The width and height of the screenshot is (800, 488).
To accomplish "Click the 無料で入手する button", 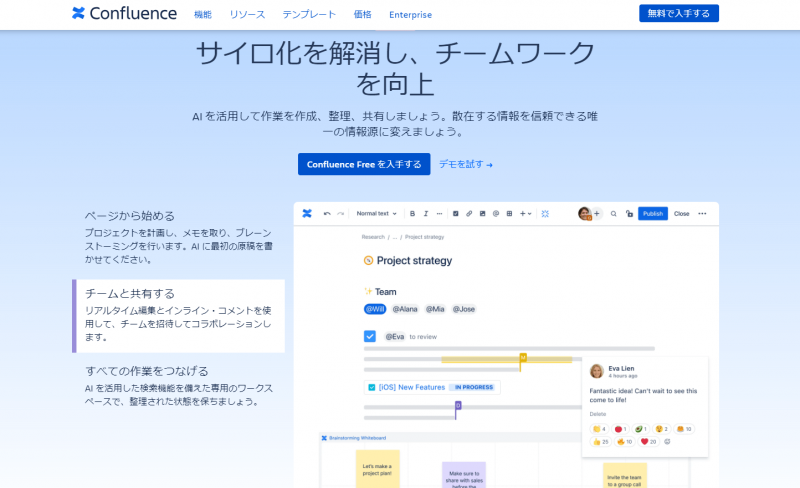I will 678,14.
